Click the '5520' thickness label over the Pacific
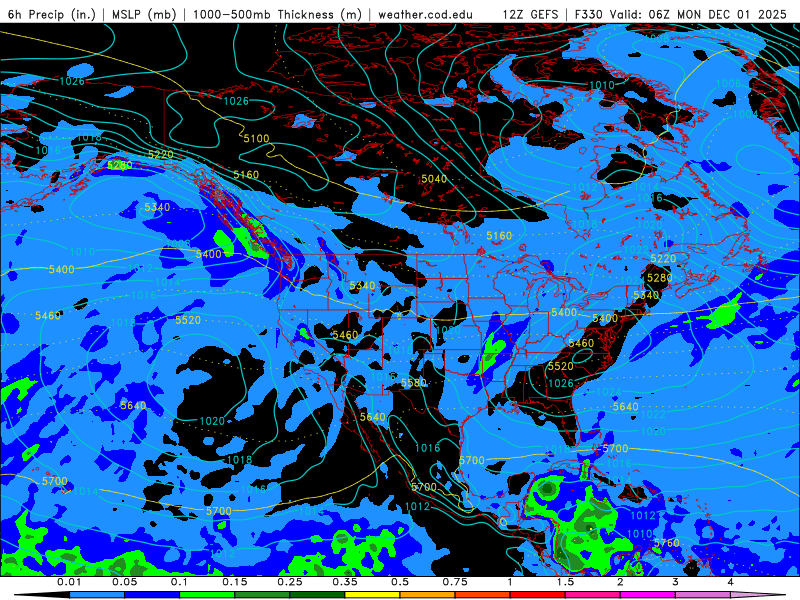Image resolution: width=800 pixels, height=600 pixels. coord(188,320)
